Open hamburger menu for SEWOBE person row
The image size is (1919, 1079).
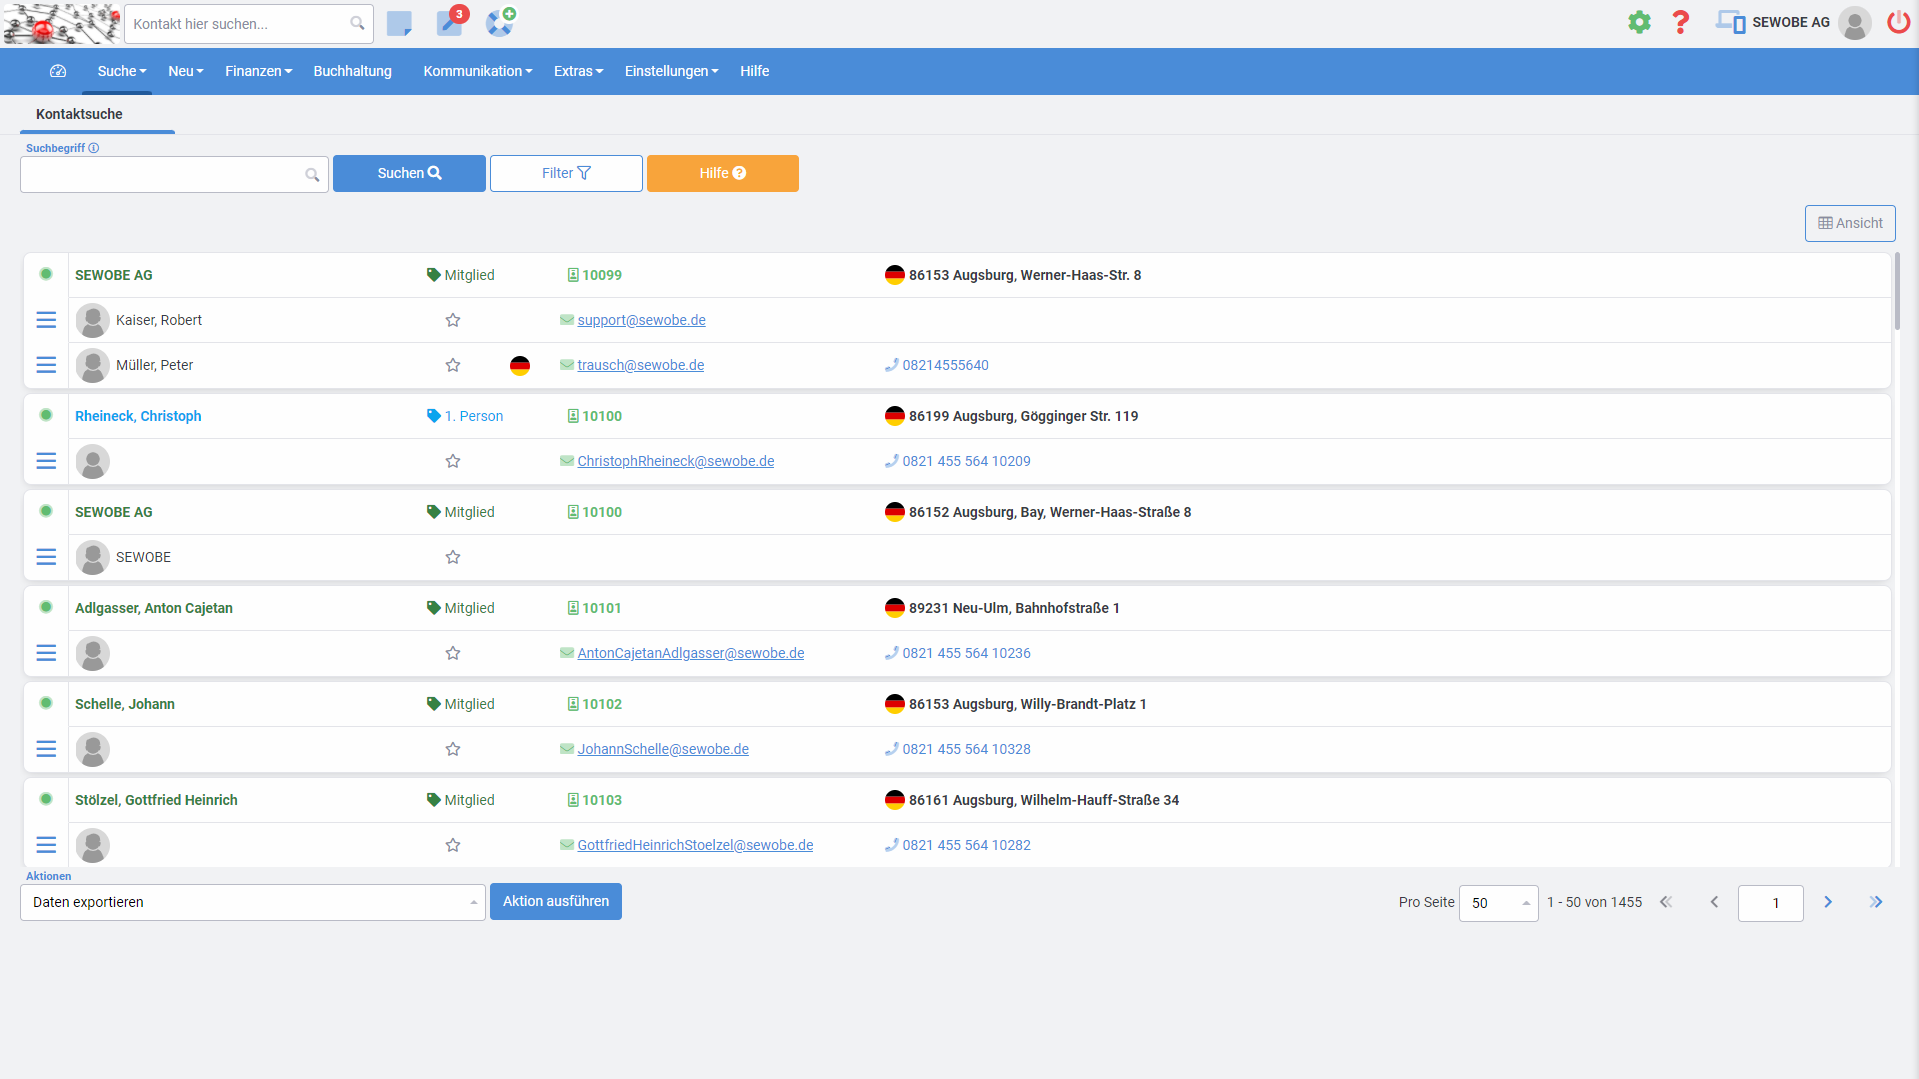coord(46,557)
